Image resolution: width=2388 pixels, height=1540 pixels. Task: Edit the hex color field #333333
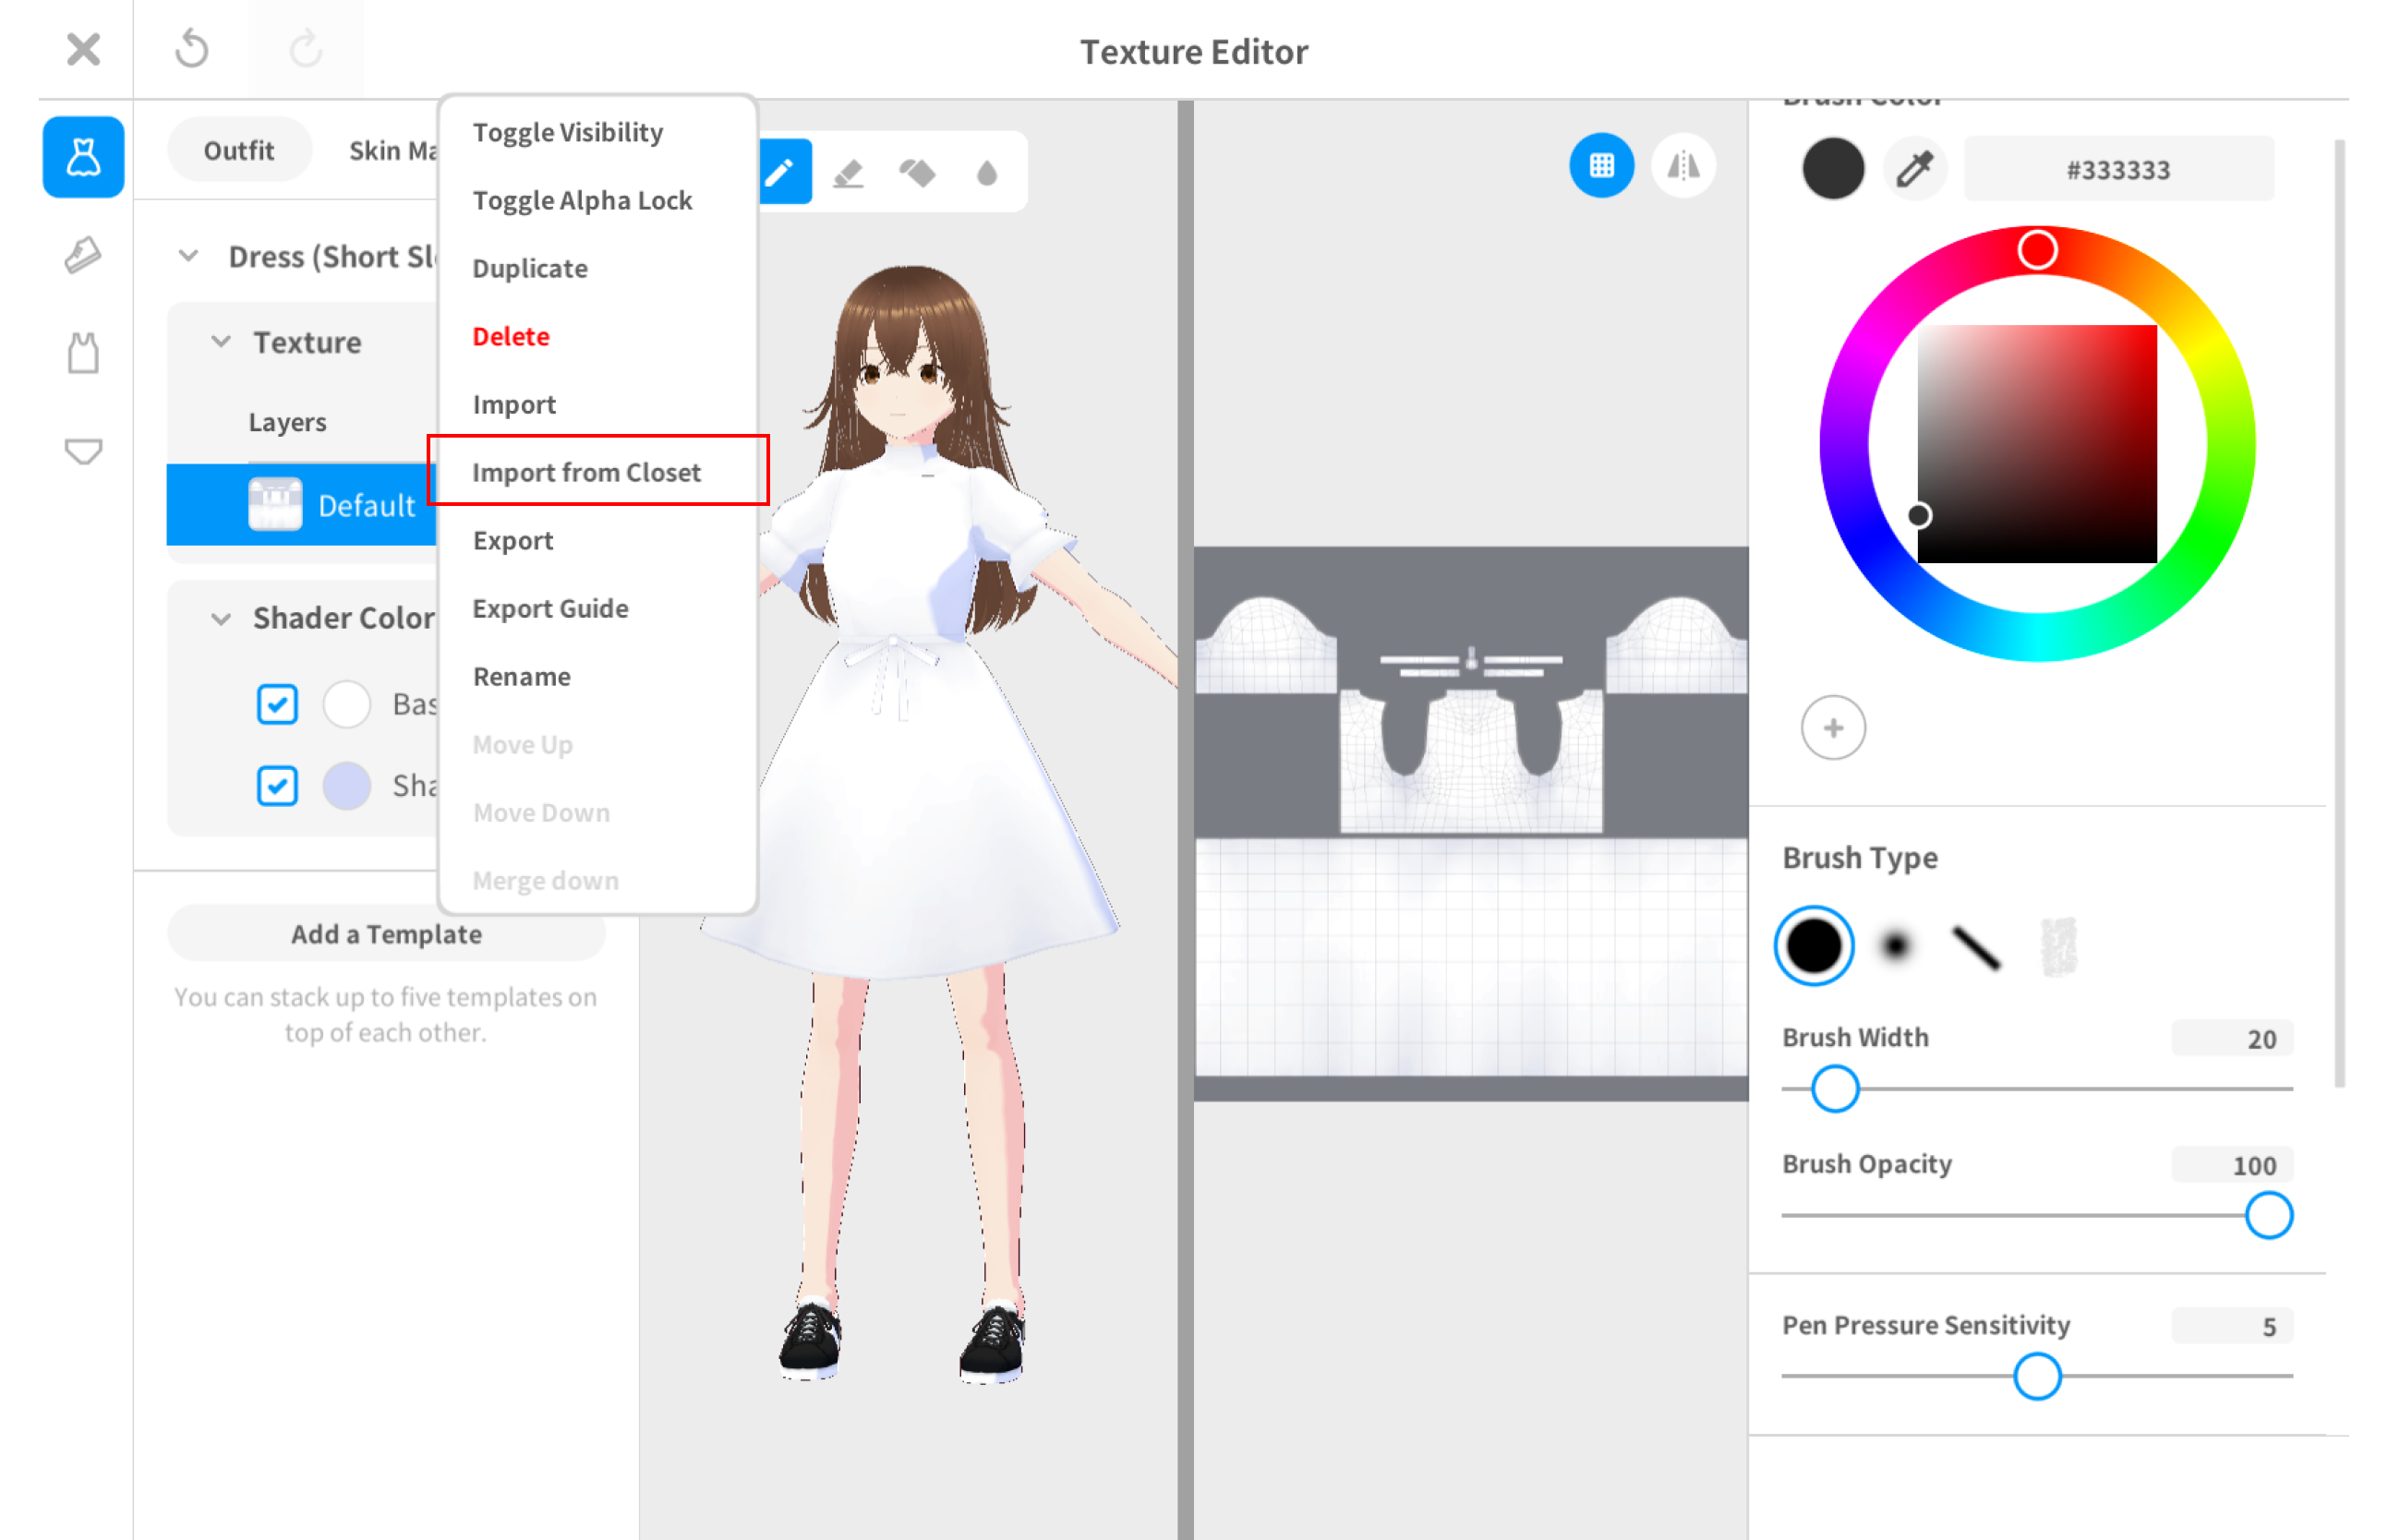[2118, 169]
